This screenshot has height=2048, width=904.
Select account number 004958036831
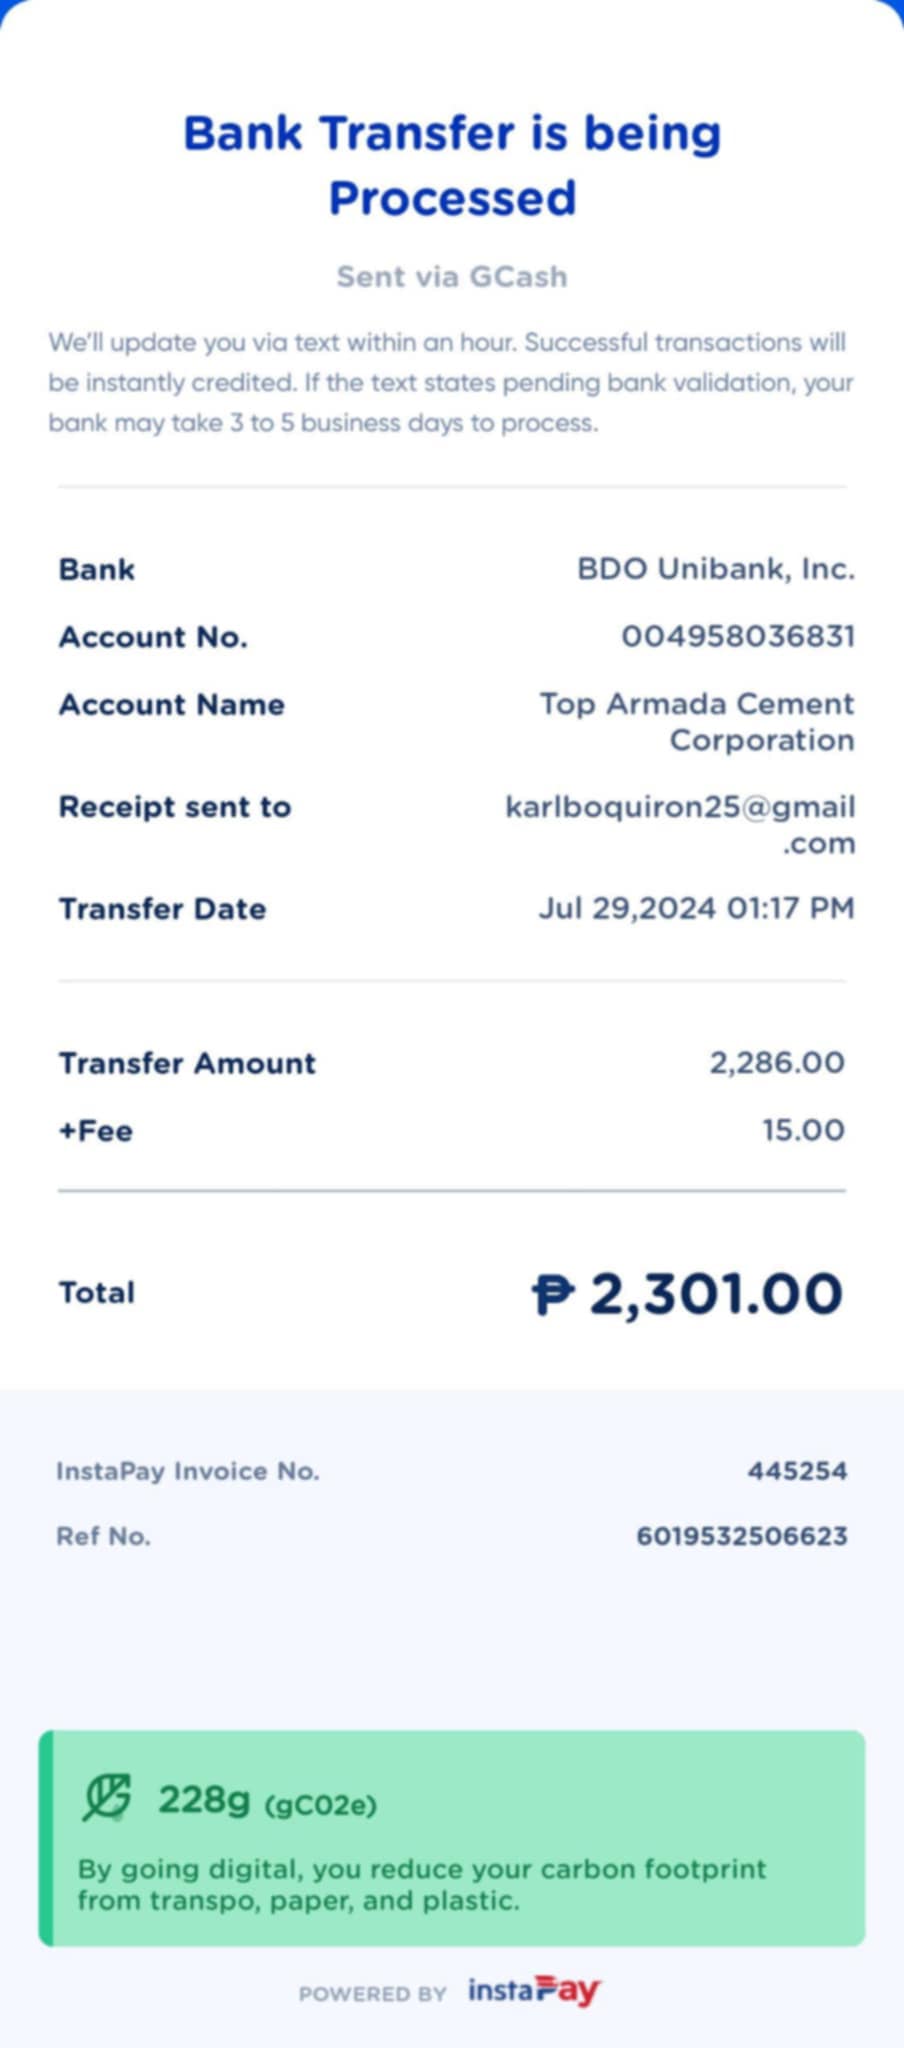pos(738,636)
